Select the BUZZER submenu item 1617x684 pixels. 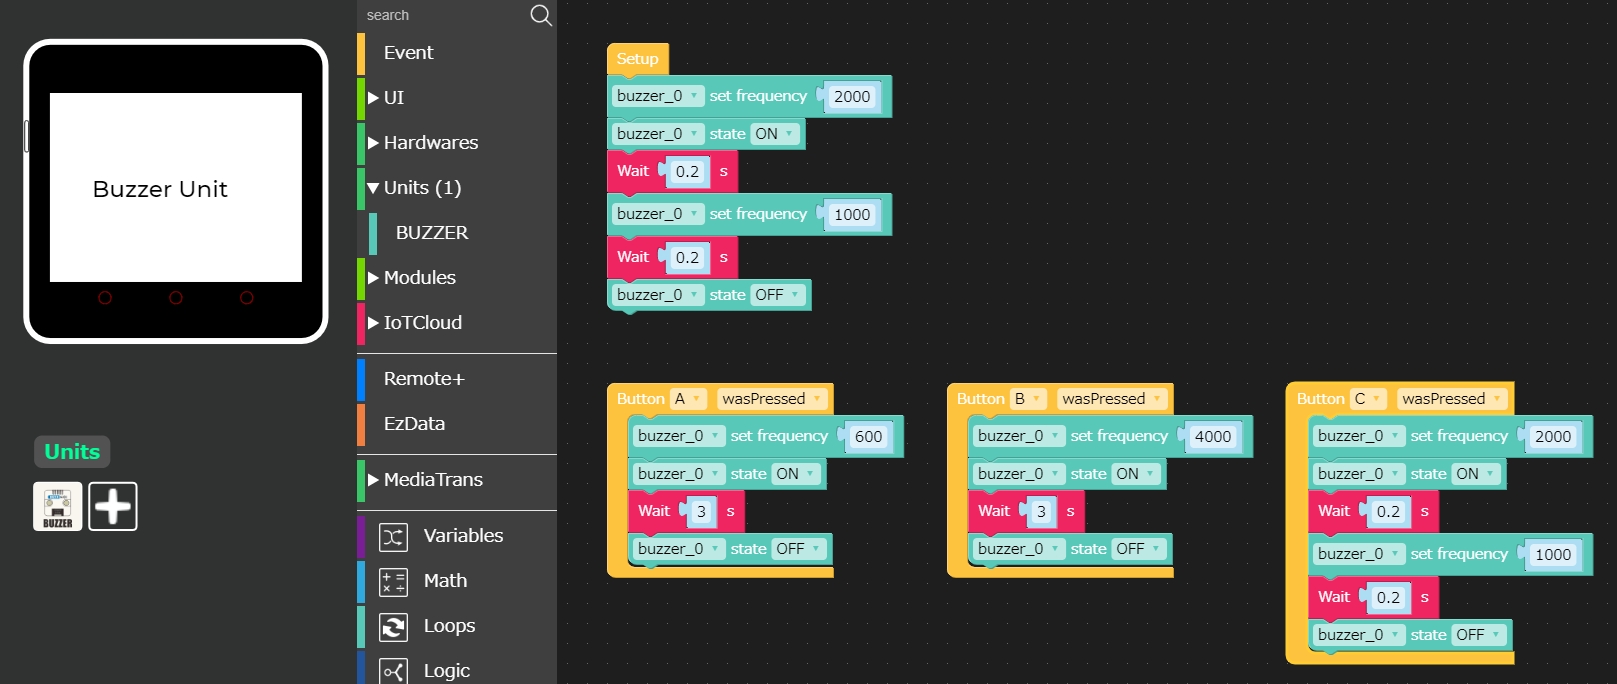point(431,233)
